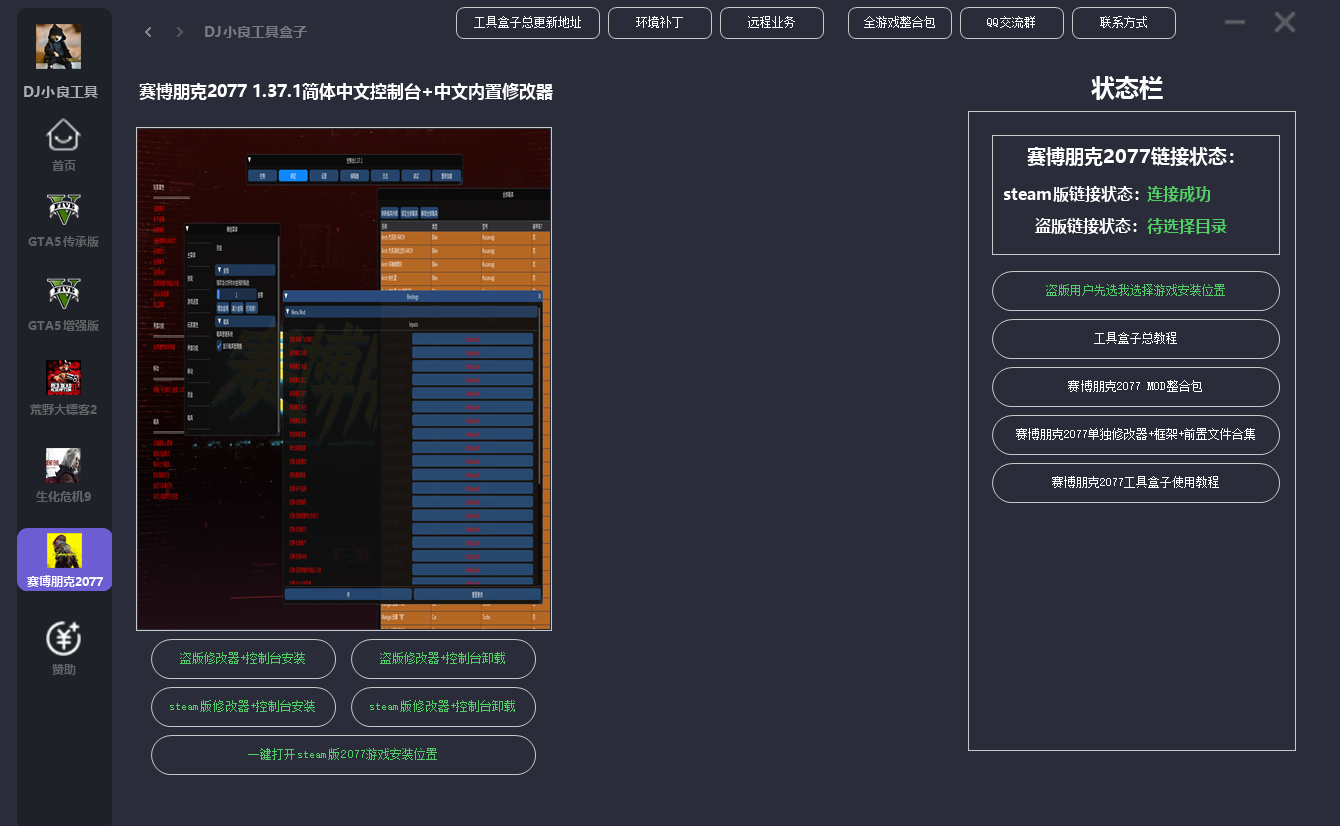Click 远程业务 button

tap(772, 23)
